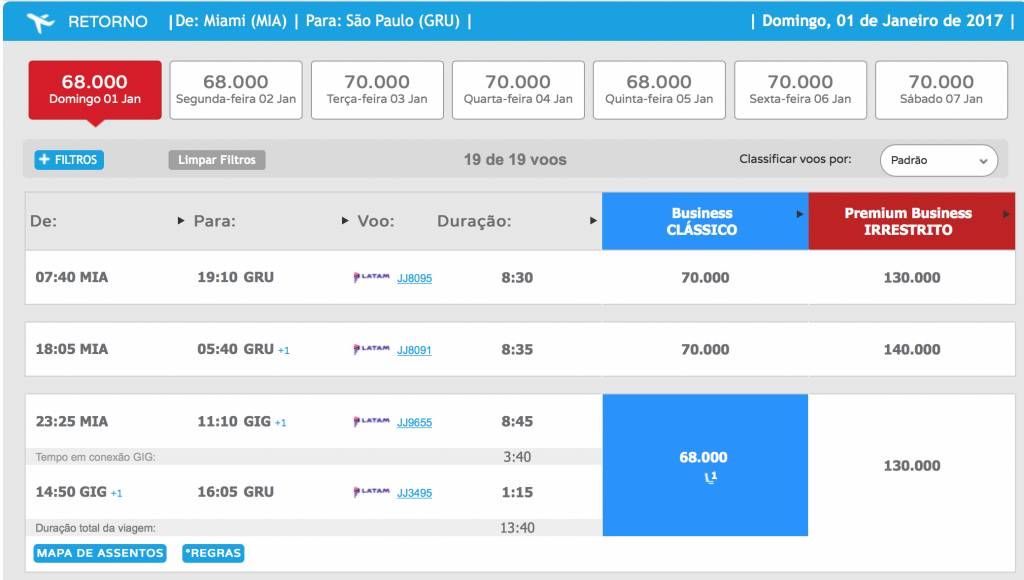Click the MAPA DE ASSENTOS button
This screenshot has width=1024, height=580.
click(100, 553)
